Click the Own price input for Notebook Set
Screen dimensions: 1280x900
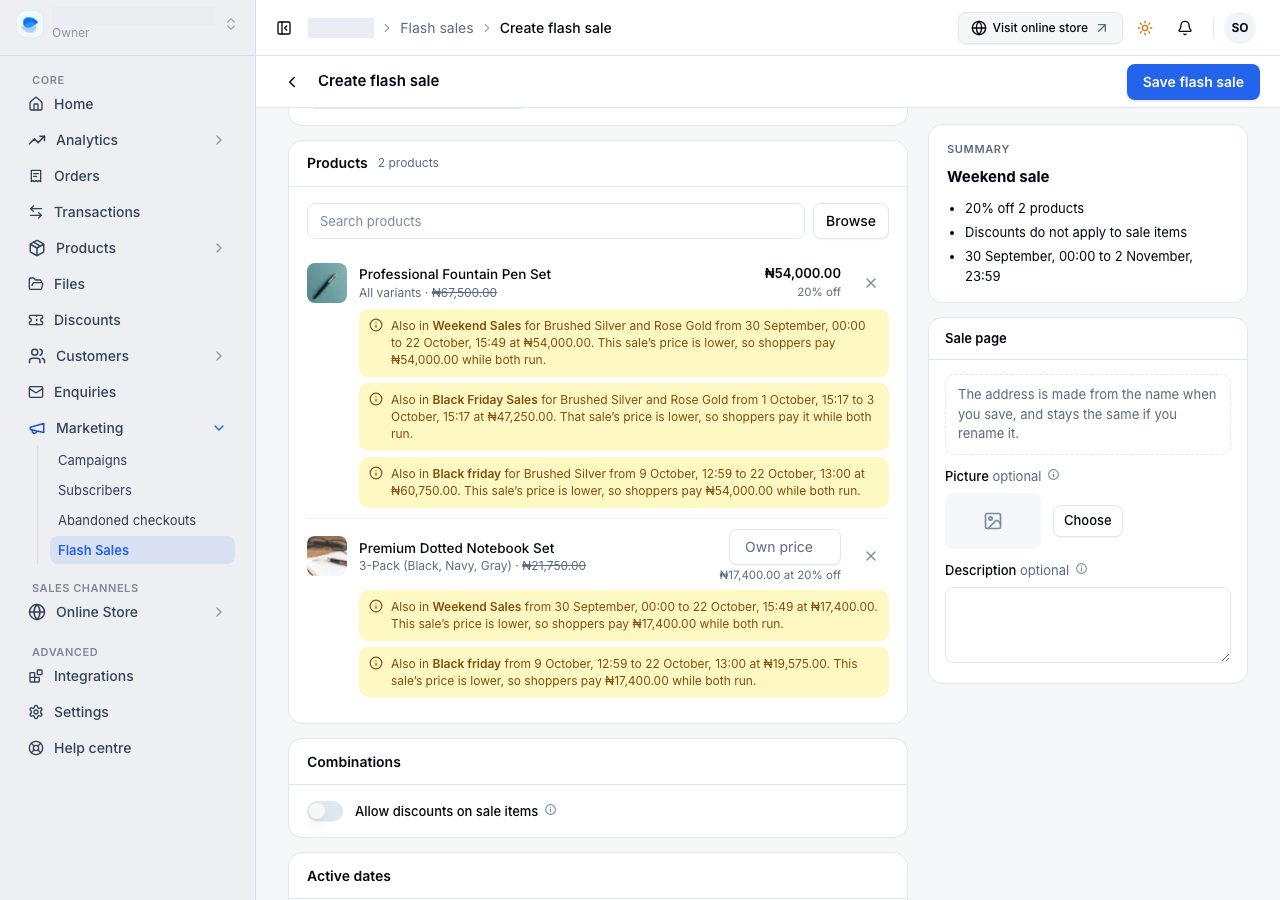(x=785, y=547)
